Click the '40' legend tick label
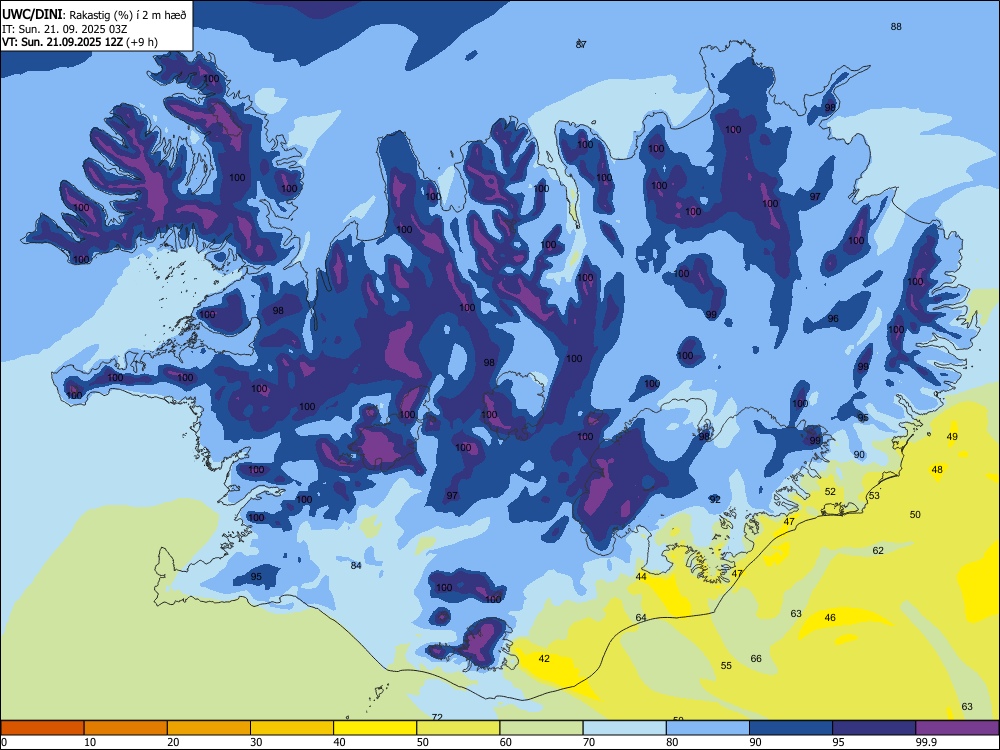1000x750 pixels. click(x=339, y=742)
